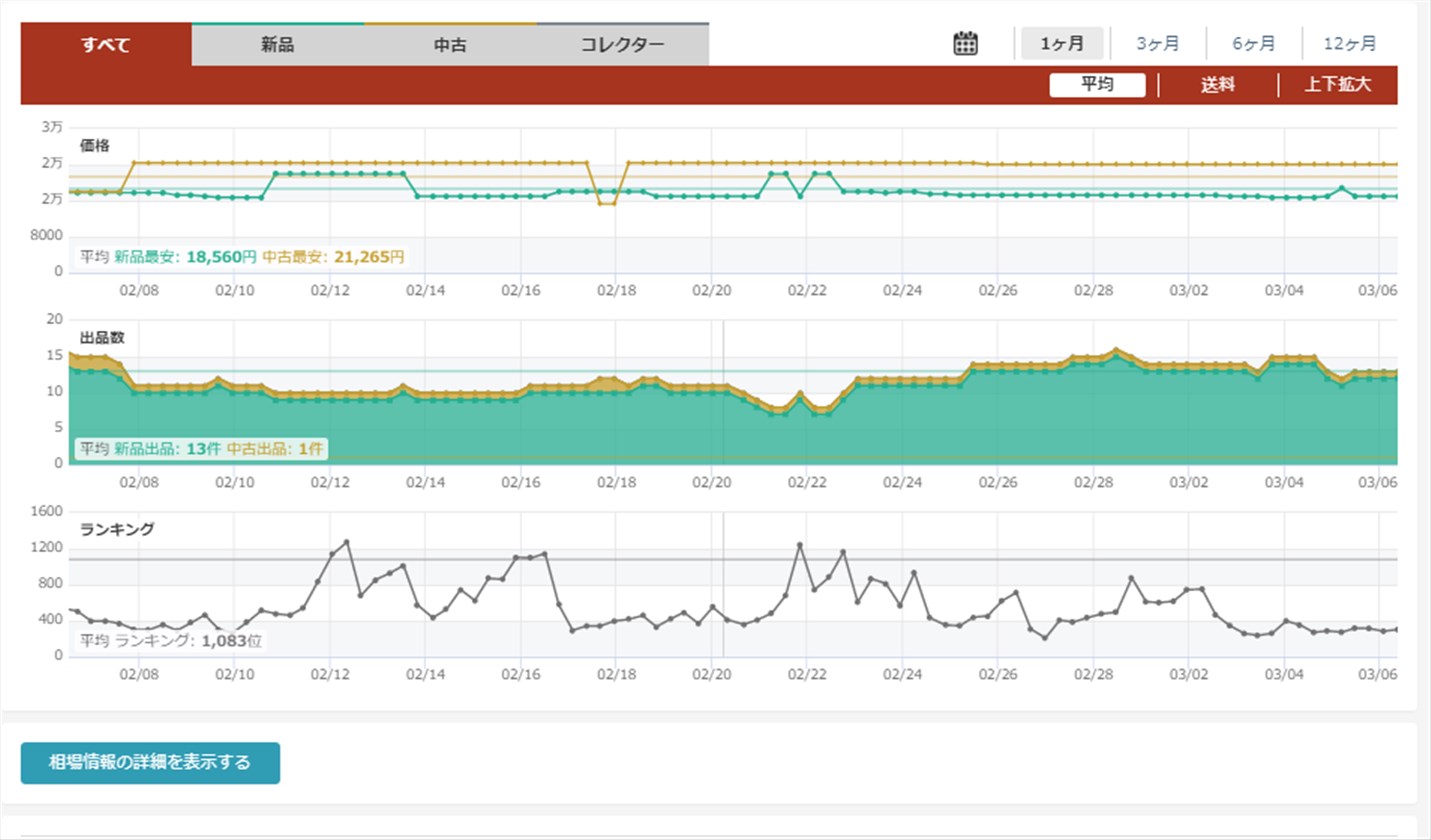Change range to 6ヶ月

coord(1253,44)
